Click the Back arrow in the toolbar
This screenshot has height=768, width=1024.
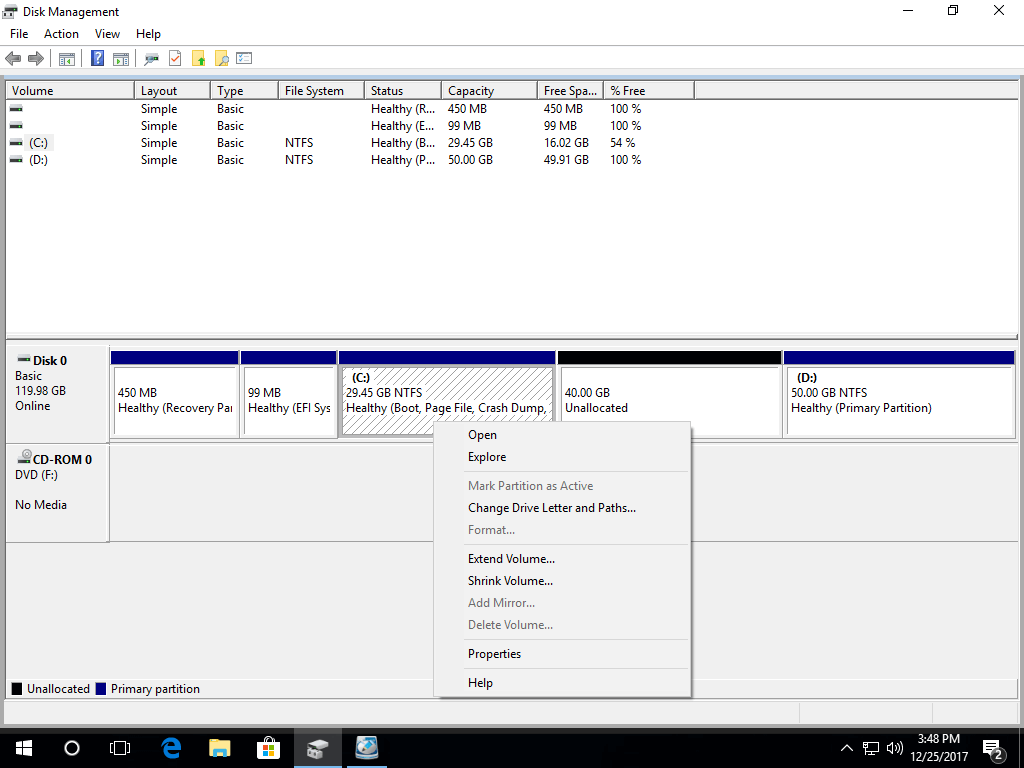pos(13,59)
